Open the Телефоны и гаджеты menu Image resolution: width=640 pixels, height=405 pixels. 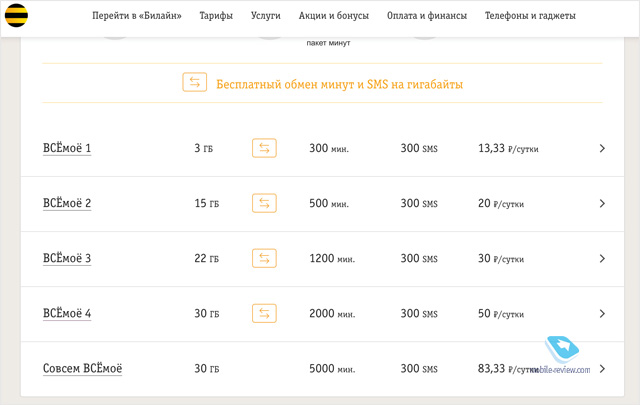[530, 16]
